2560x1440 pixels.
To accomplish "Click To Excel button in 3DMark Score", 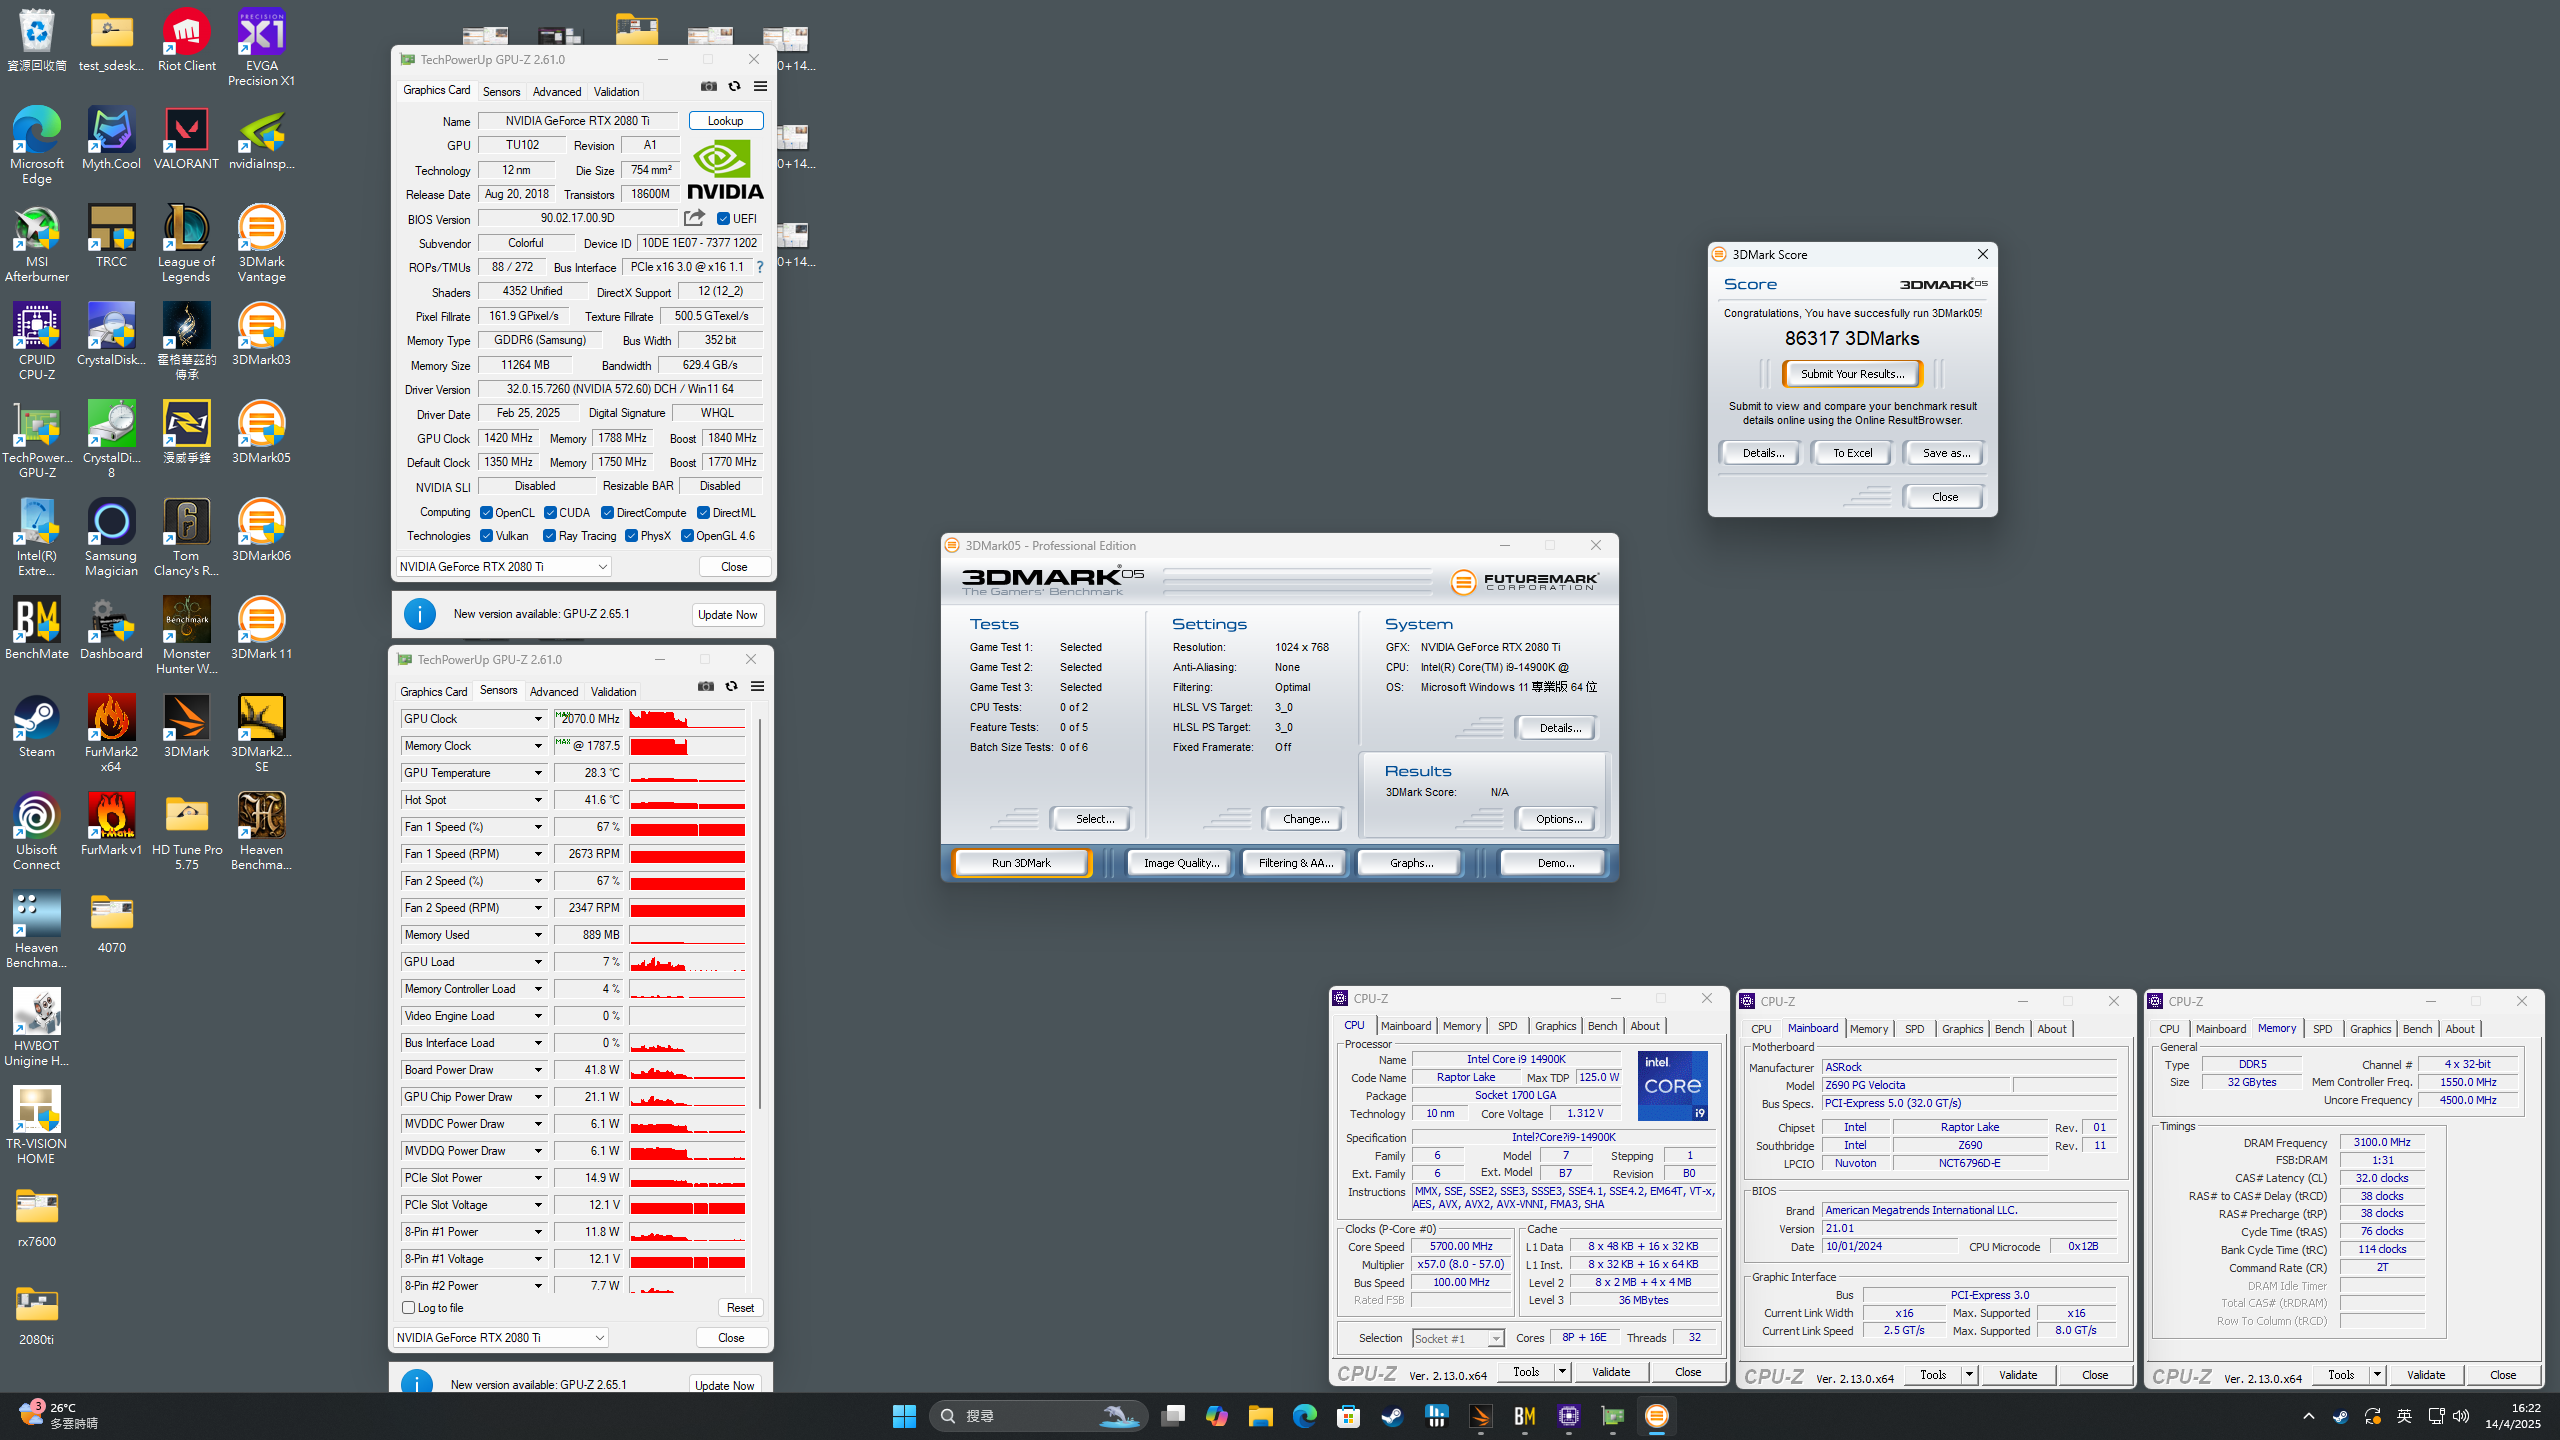I will (x=1852, y=453).
